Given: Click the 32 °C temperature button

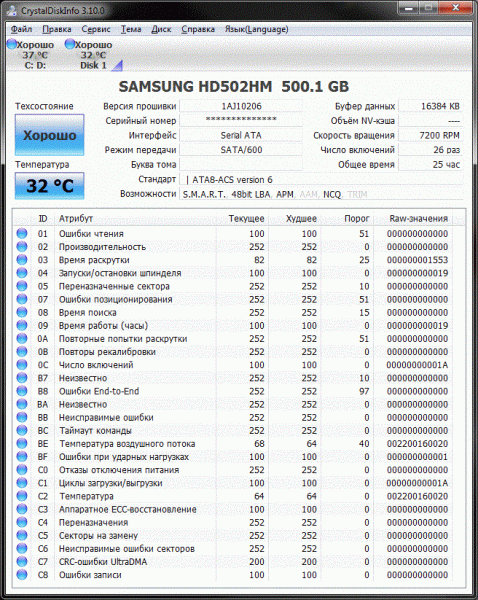Looking at the screenshot, I should click(x=49, y=186).
